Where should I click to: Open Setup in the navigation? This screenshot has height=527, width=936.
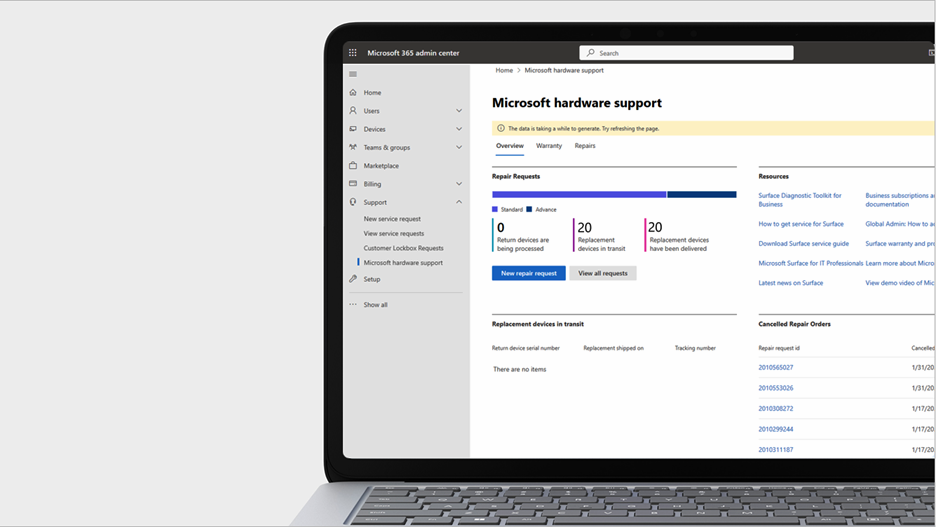click(372, 279)
